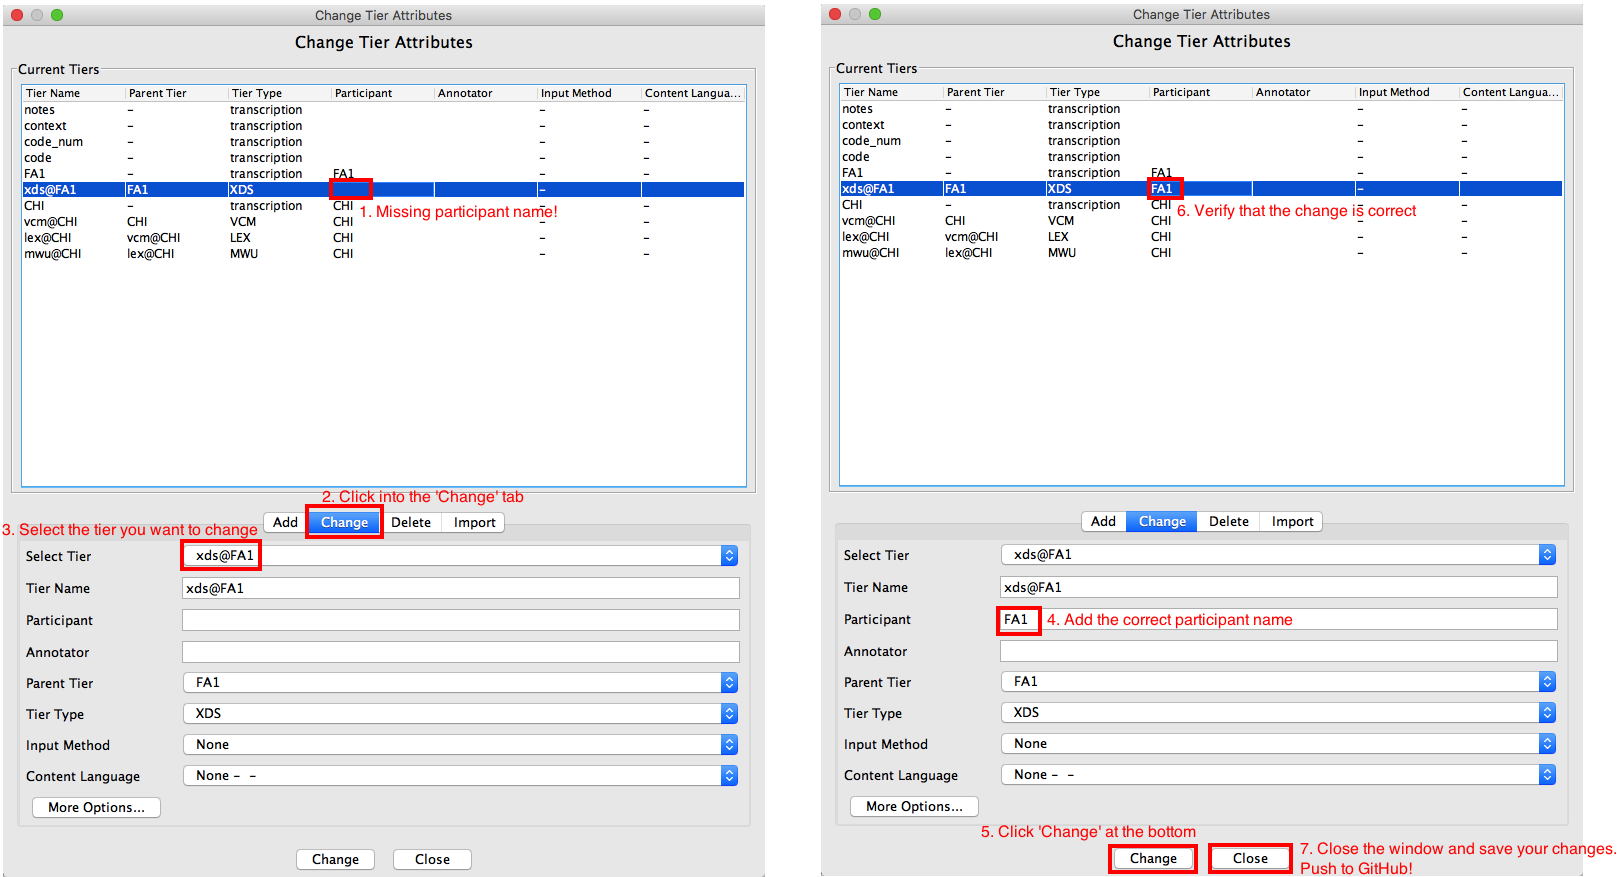Select the context tier row in right table

coord(1202,125)
